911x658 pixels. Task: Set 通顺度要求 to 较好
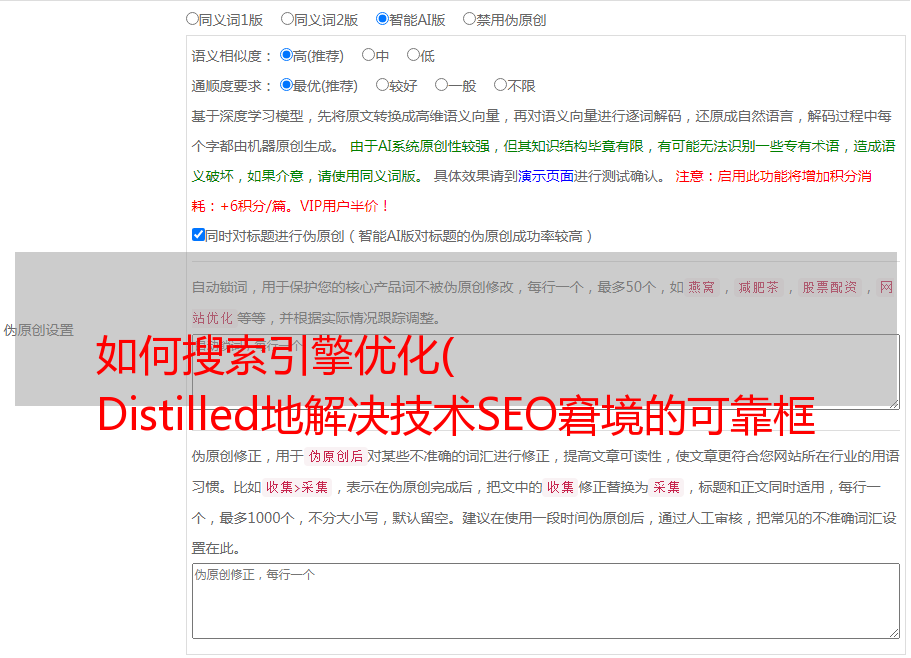[x=382, y=86]
